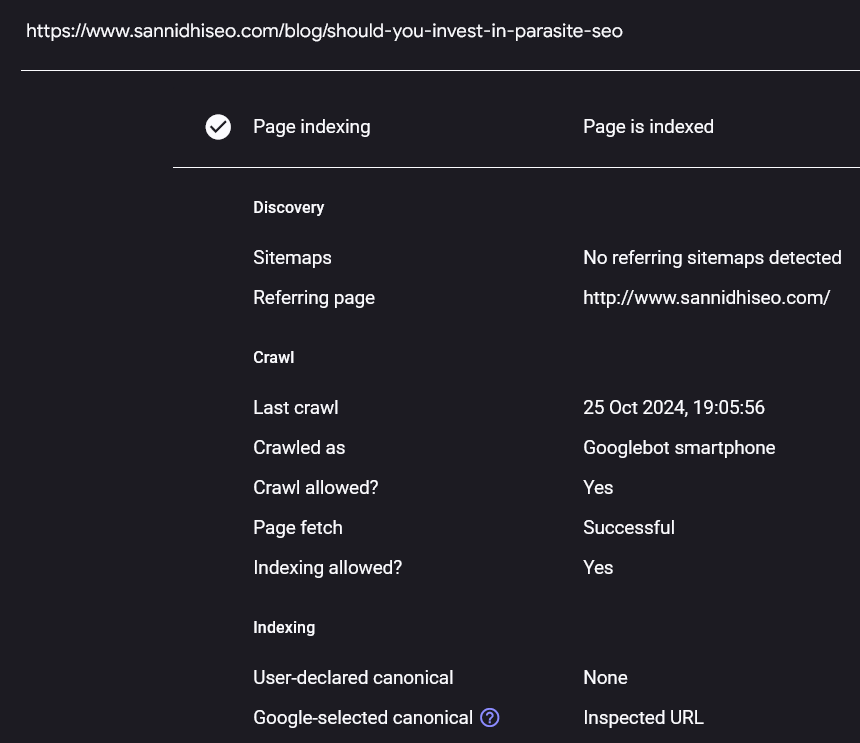The height and width of the screenshot is (743, 860).
Task: Open the referring page sannidhiseo.com link
Action: tap(706, 298)
